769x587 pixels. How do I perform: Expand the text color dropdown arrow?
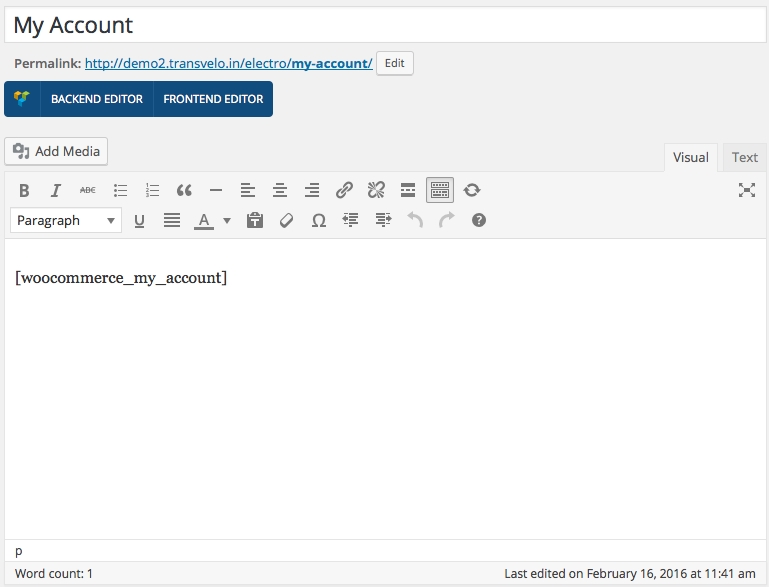(227, 220)
